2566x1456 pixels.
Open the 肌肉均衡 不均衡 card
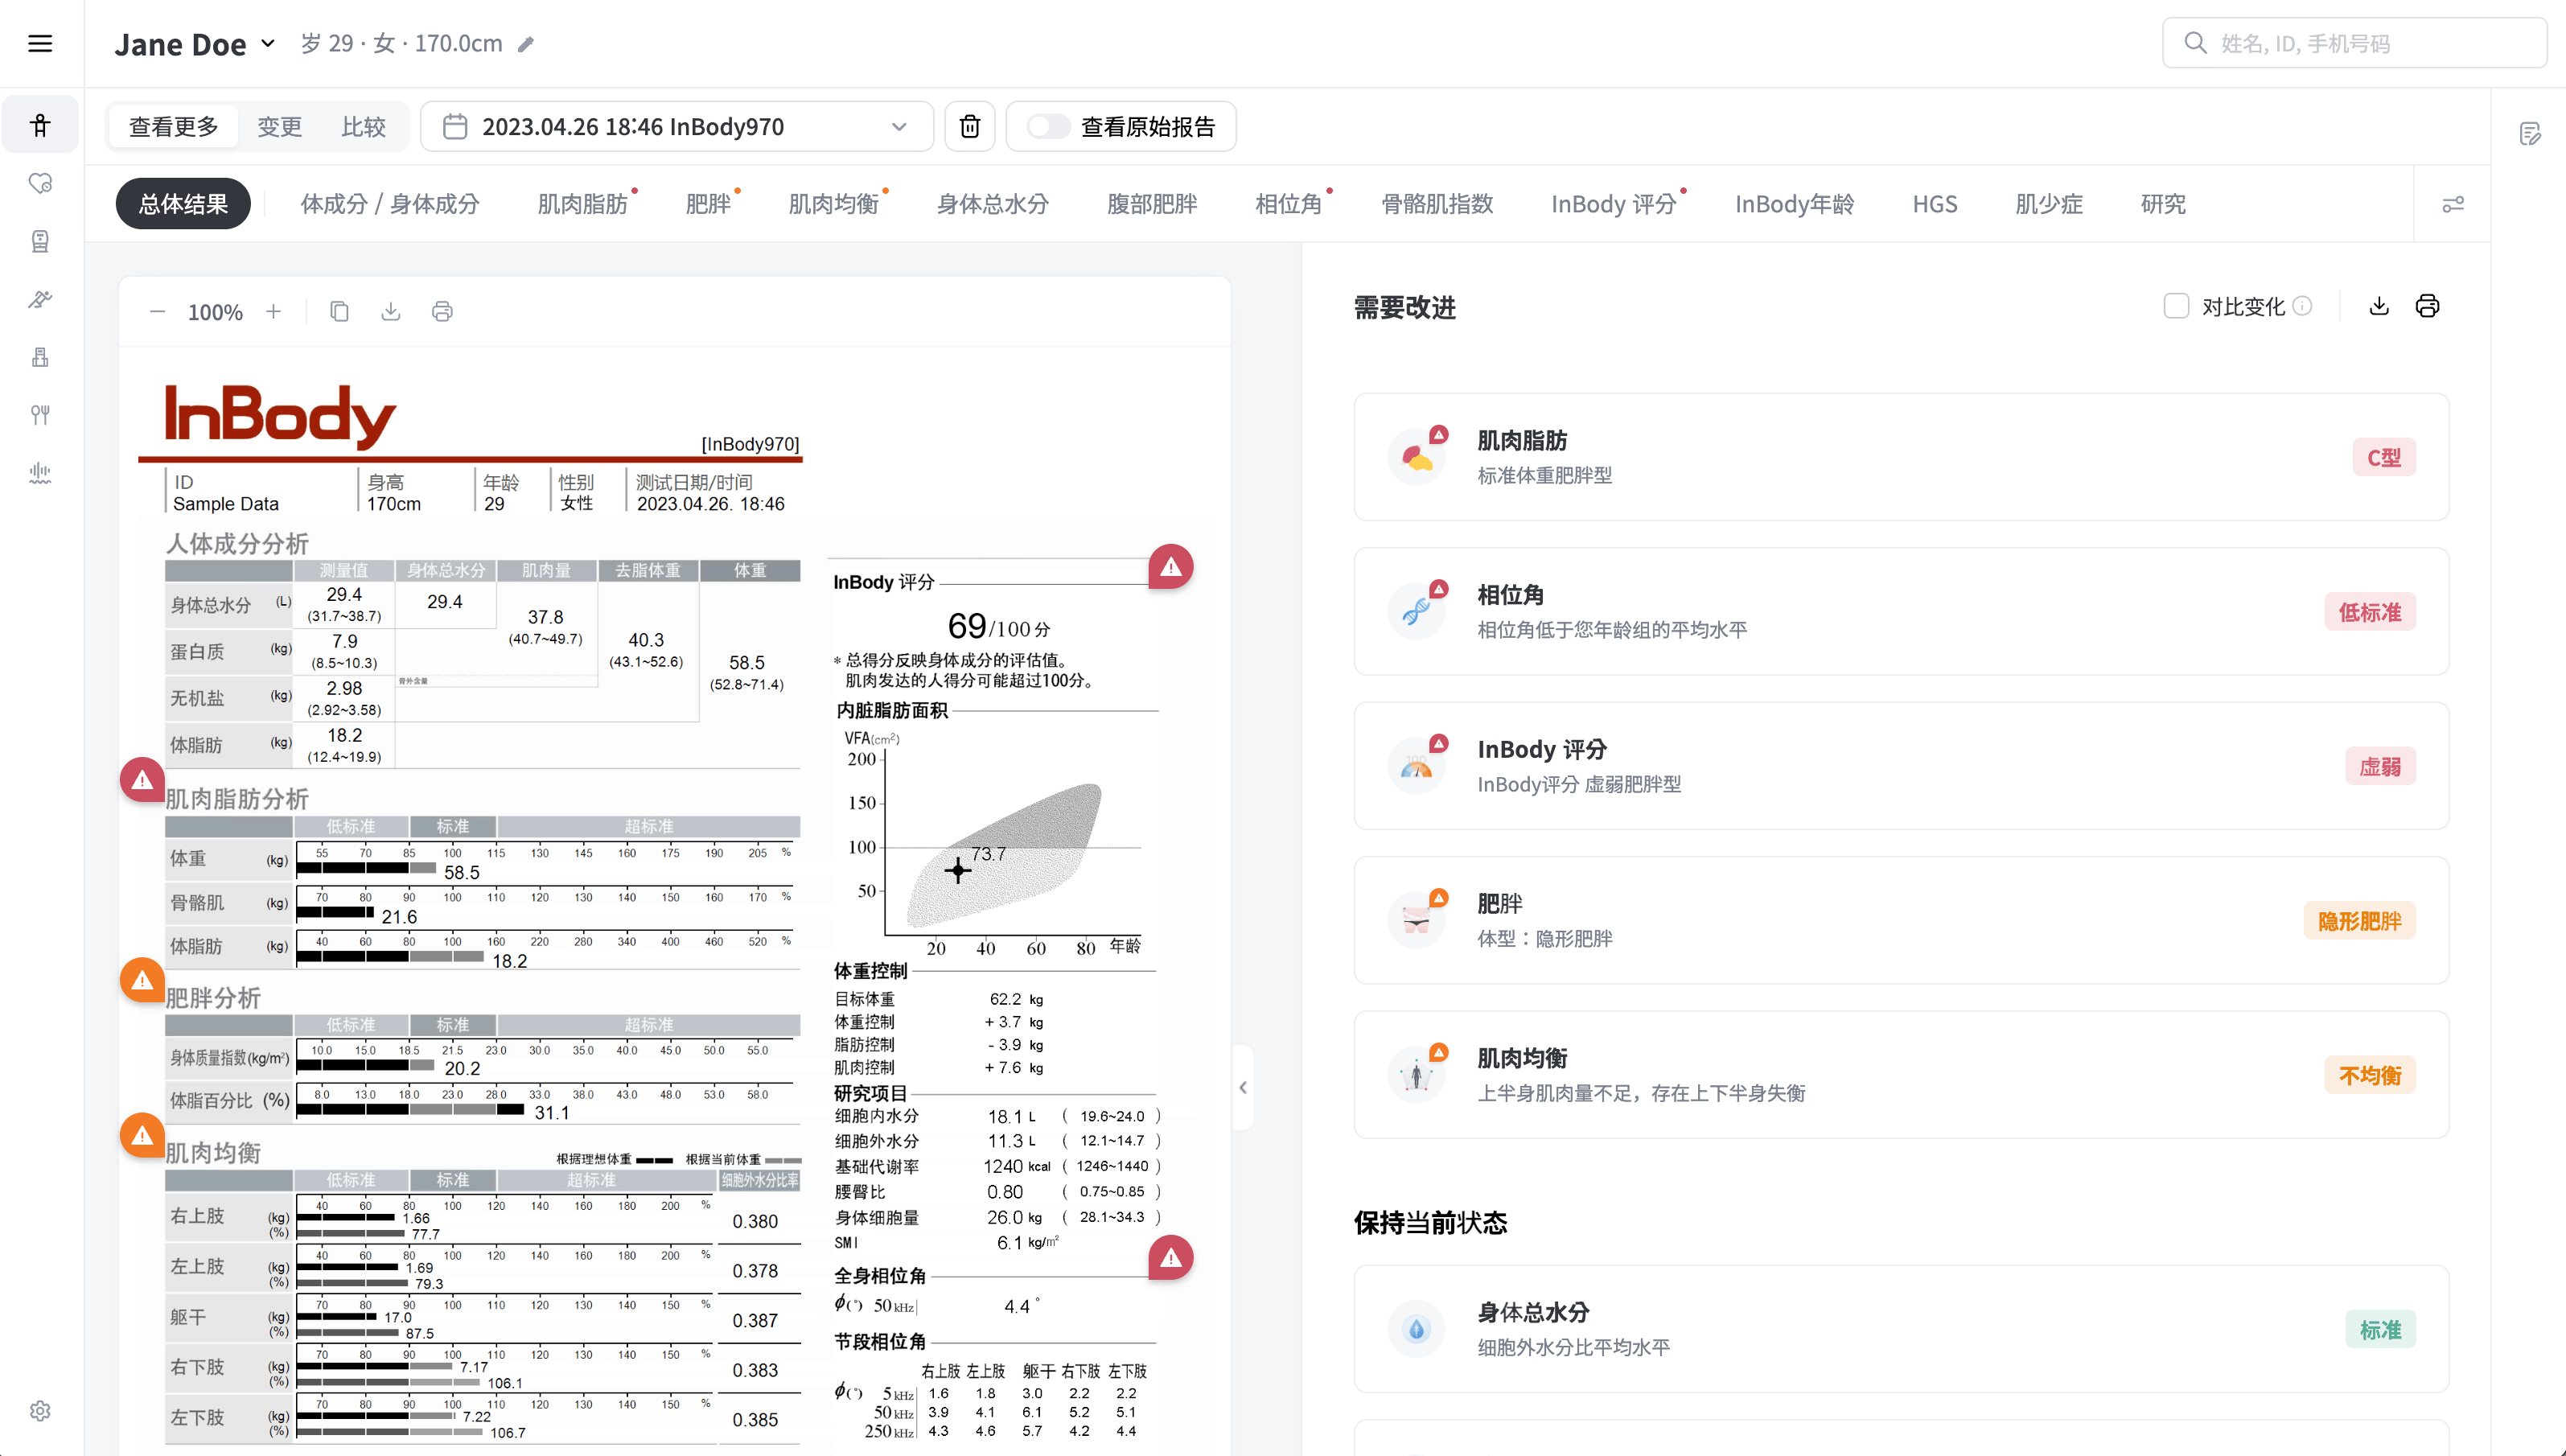click(1901, 1075)
